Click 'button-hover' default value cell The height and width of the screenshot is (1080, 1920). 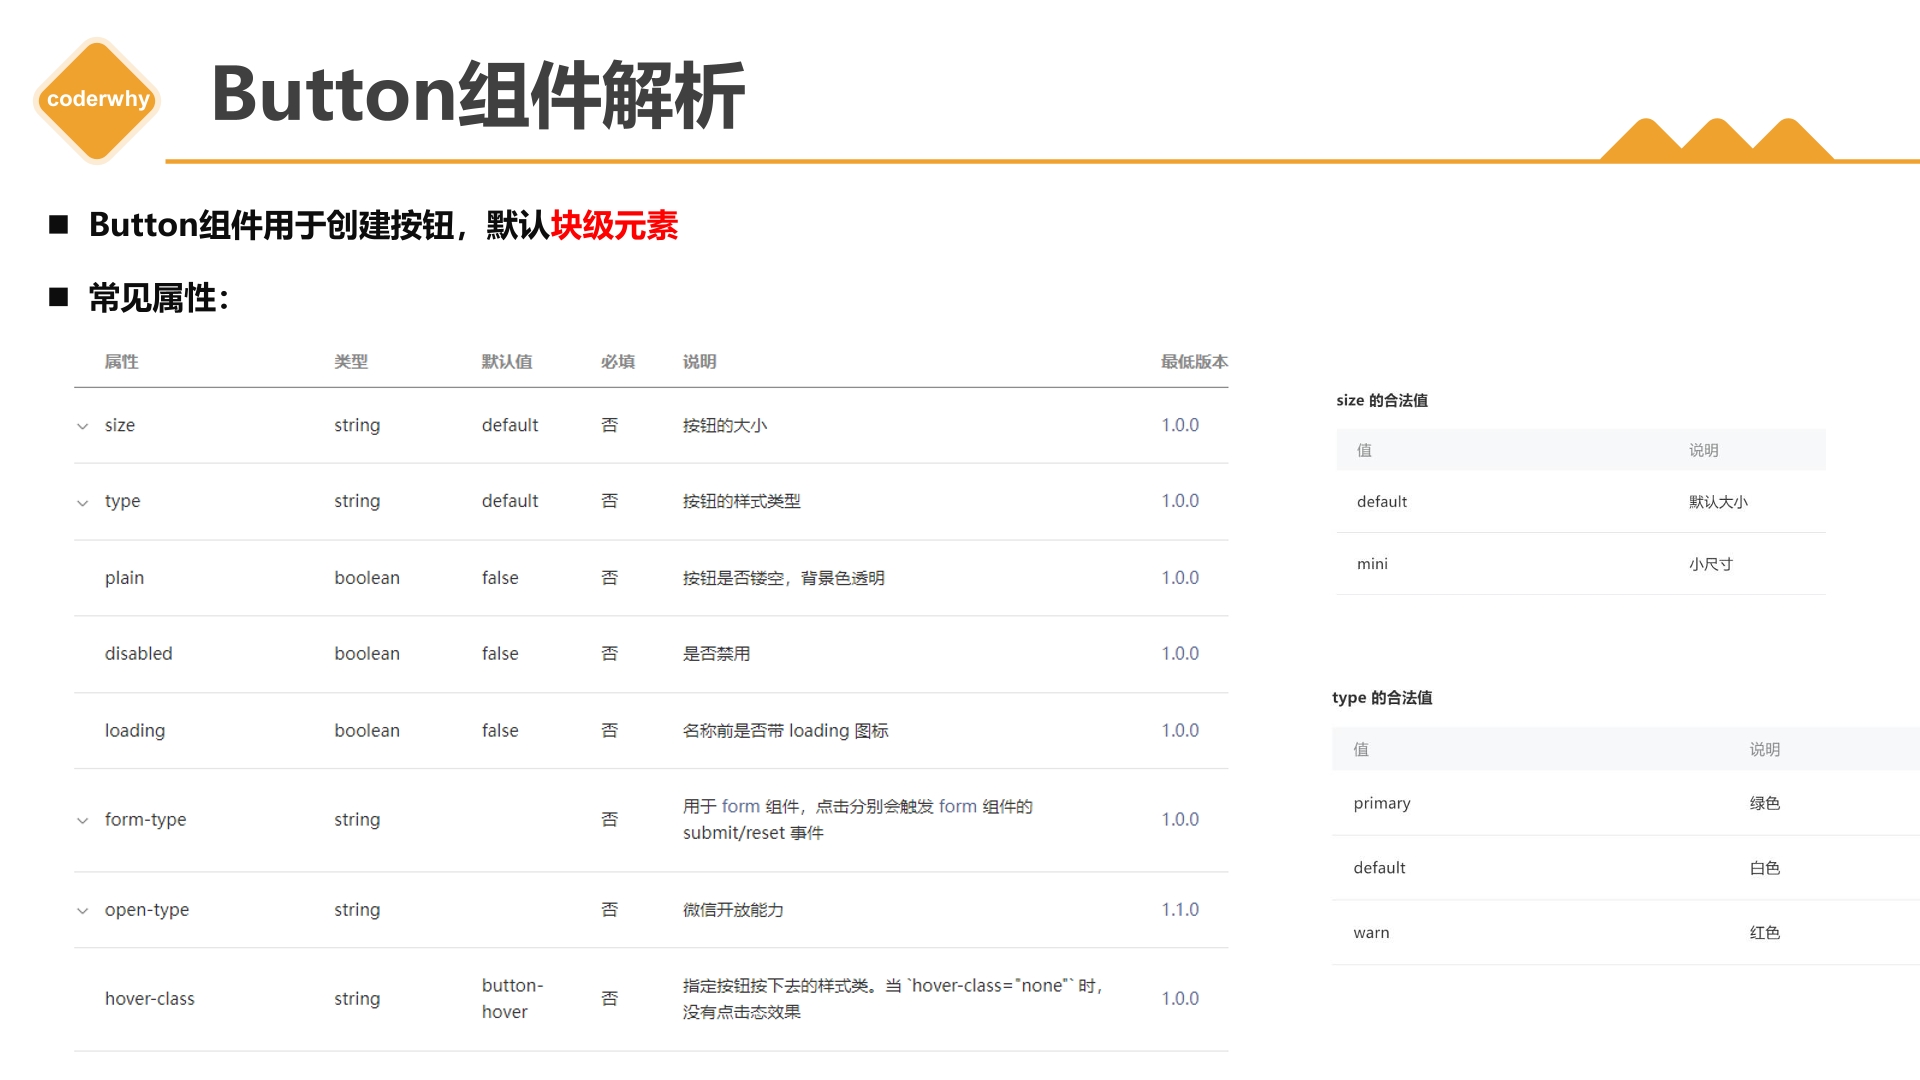pyautogui.click(x=512, y=998)
